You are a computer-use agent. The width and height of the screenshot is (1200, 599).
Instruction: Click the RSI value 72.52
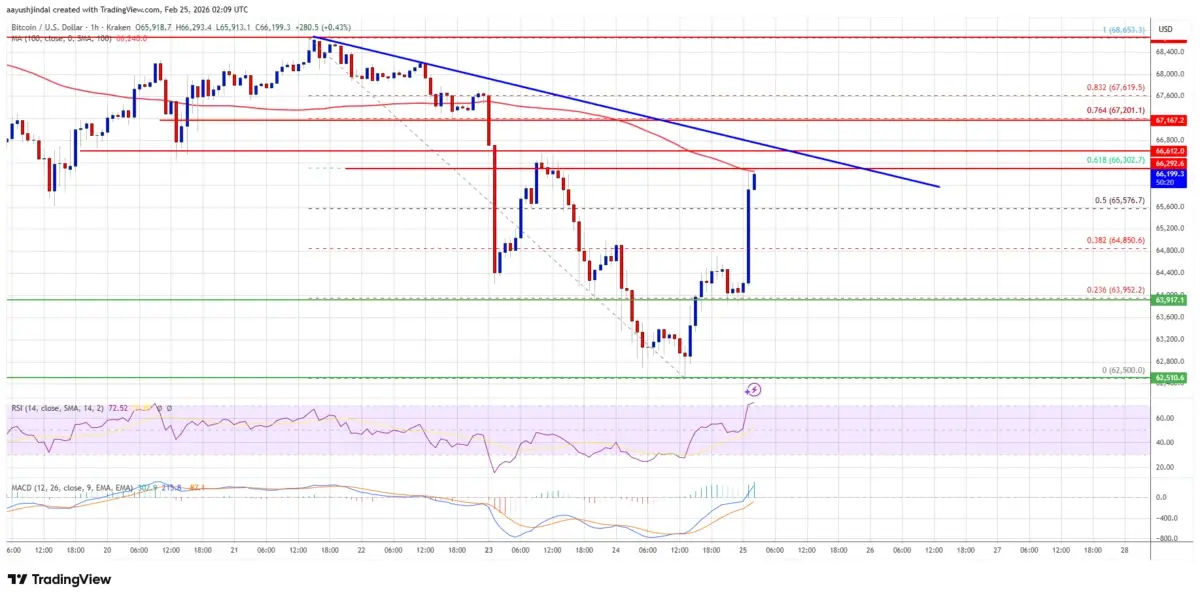118,408
